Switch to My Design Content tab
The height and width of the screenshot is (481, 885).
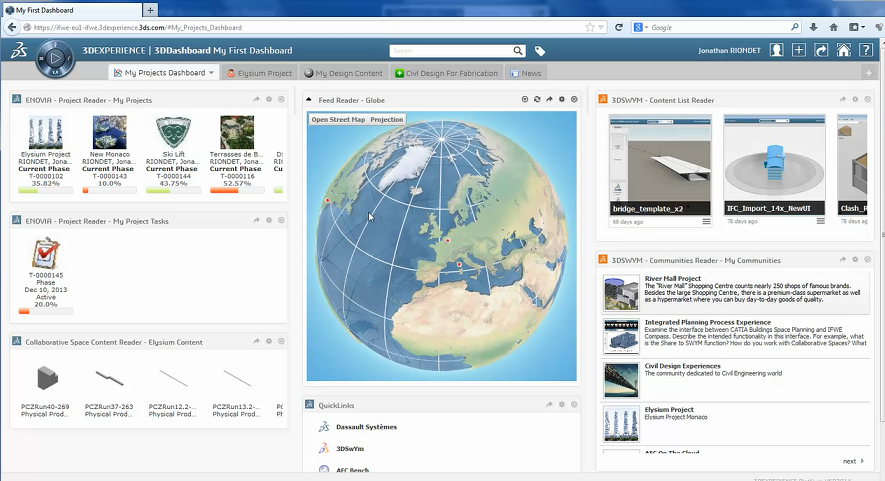(343, 73)
